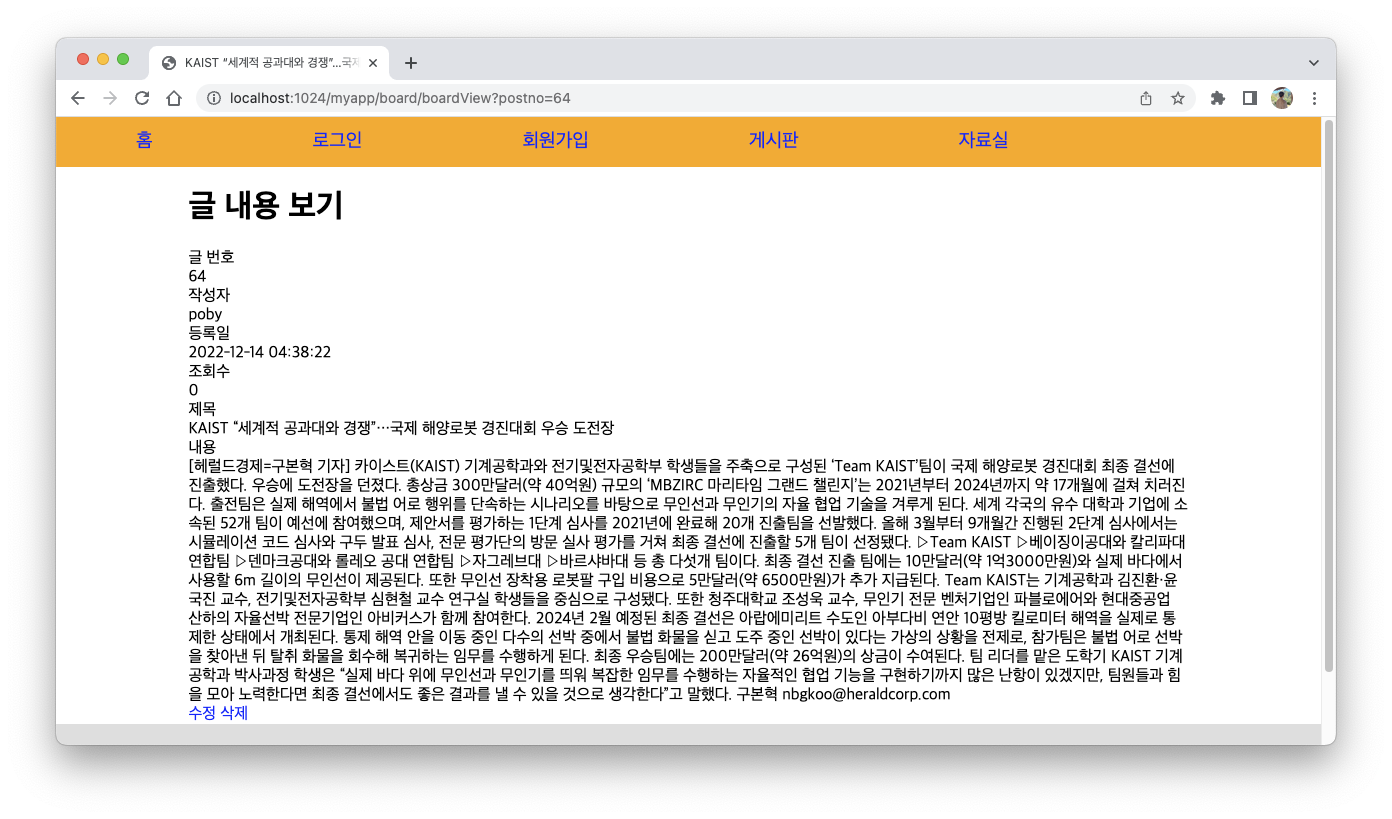The image size is (1392, 819).
Task: Bookmark this page with the star icon
Action: coord(1178,98)
